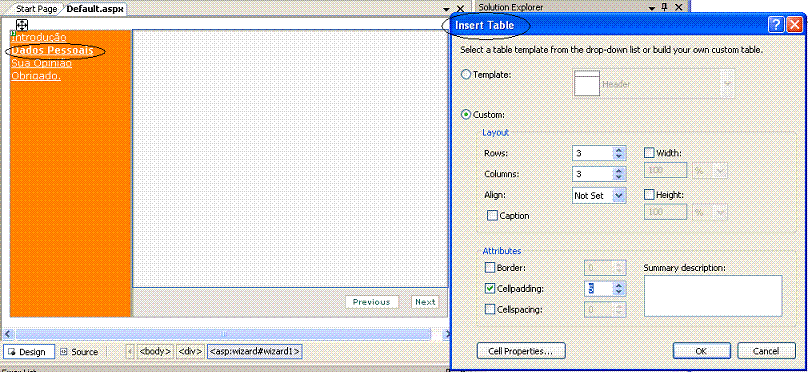Check the Caption checkbox
Image resolution: width=808 pixels, height=372 pixels.
[492, 215]
